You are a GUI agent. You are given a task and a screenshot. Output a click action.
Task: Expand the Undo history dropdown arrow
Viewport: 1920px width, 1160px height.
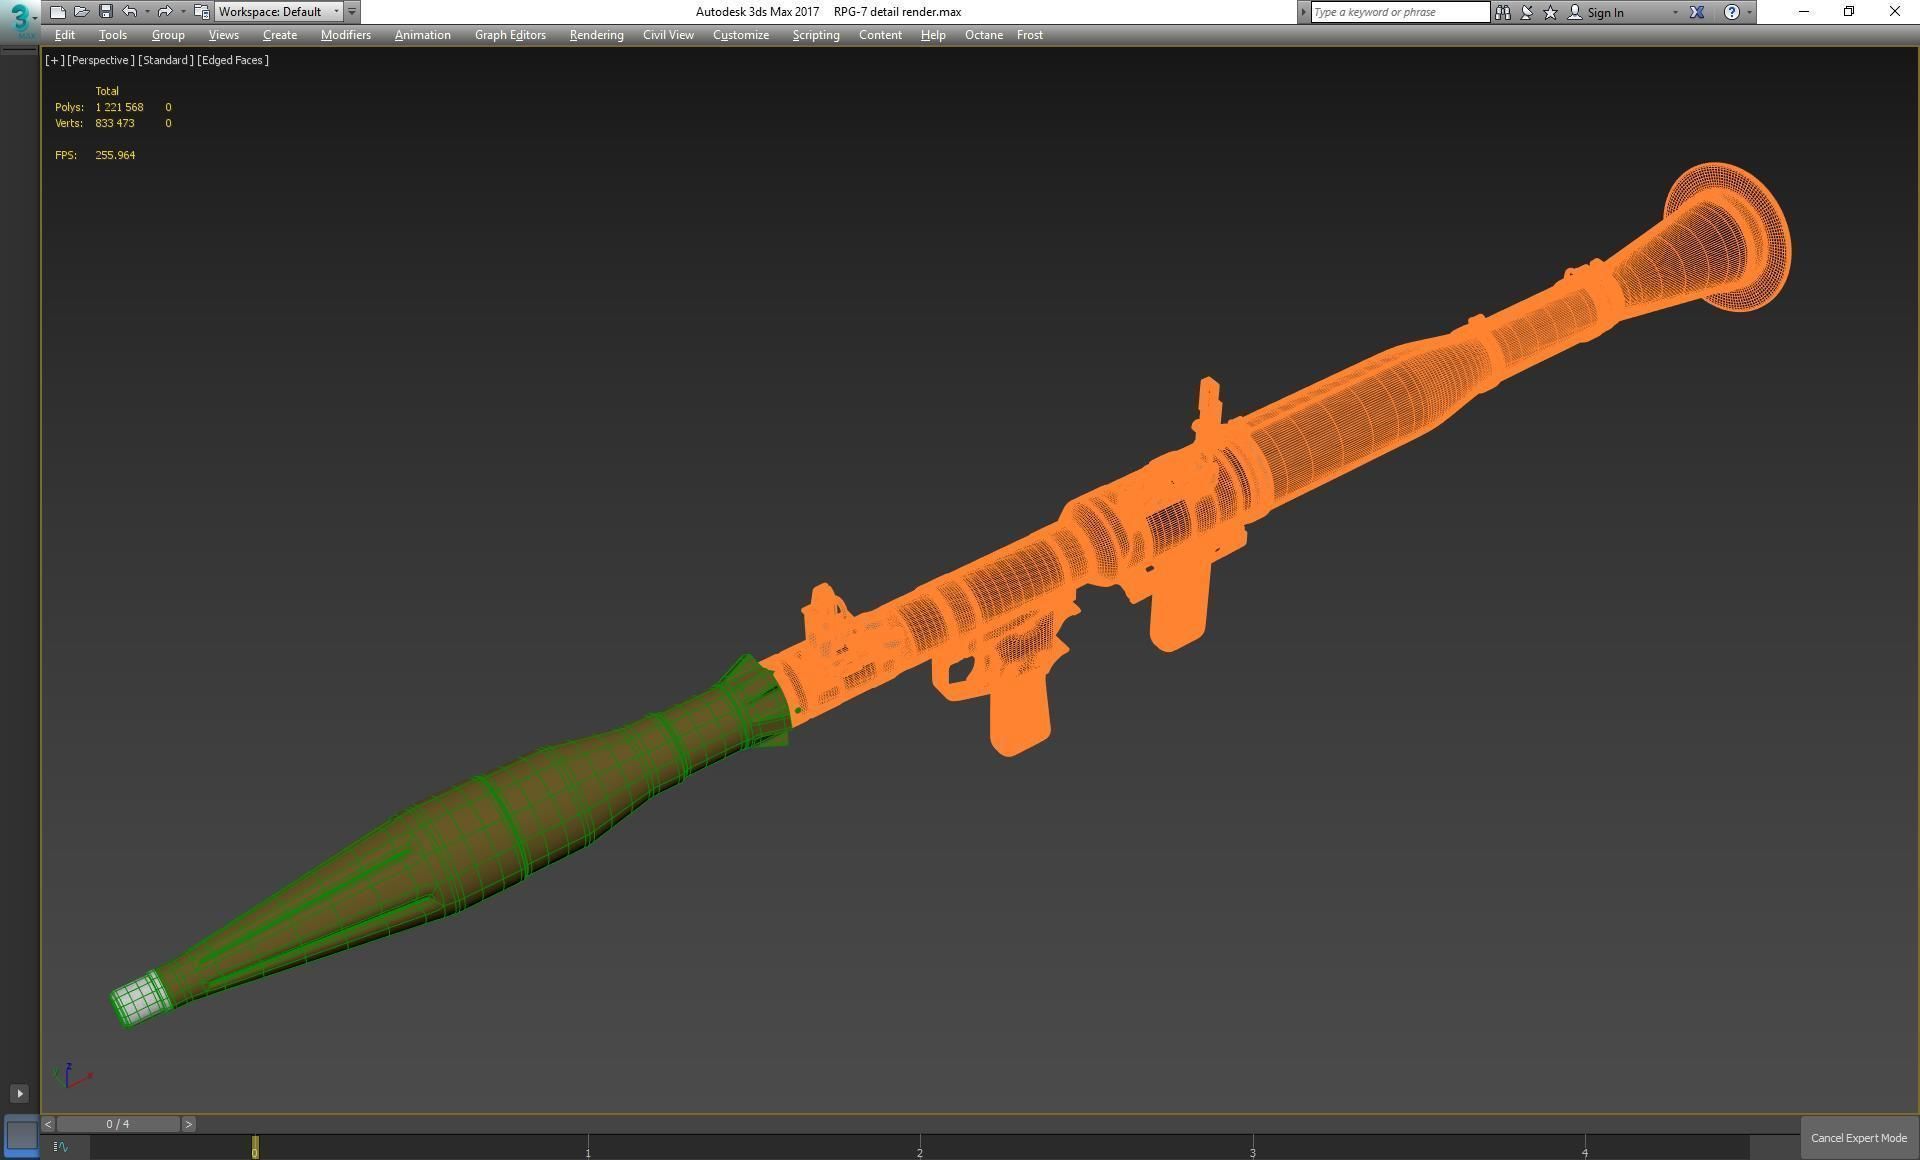[x=147, y=12]
